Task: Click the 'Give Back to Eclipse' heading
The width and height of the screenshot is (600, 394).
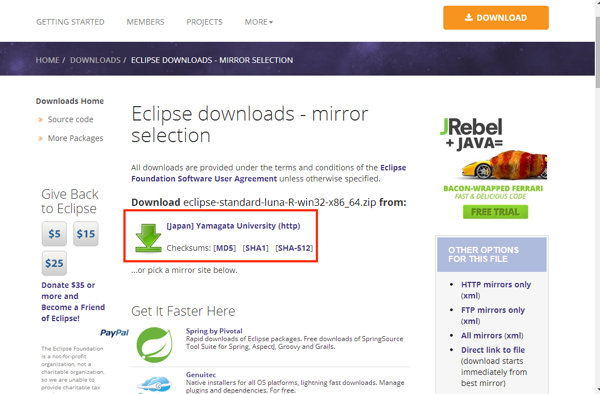Action: pyautogui.click(x=70, y=201)
